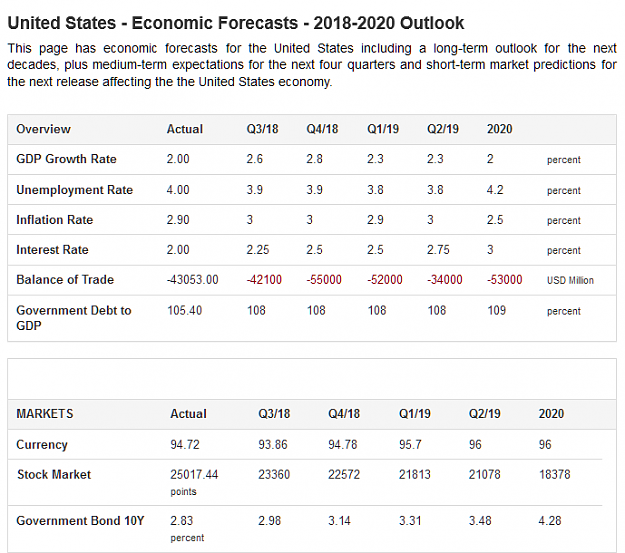Open the Stock Market row link
625x553 pixels.
coord(54,474)
